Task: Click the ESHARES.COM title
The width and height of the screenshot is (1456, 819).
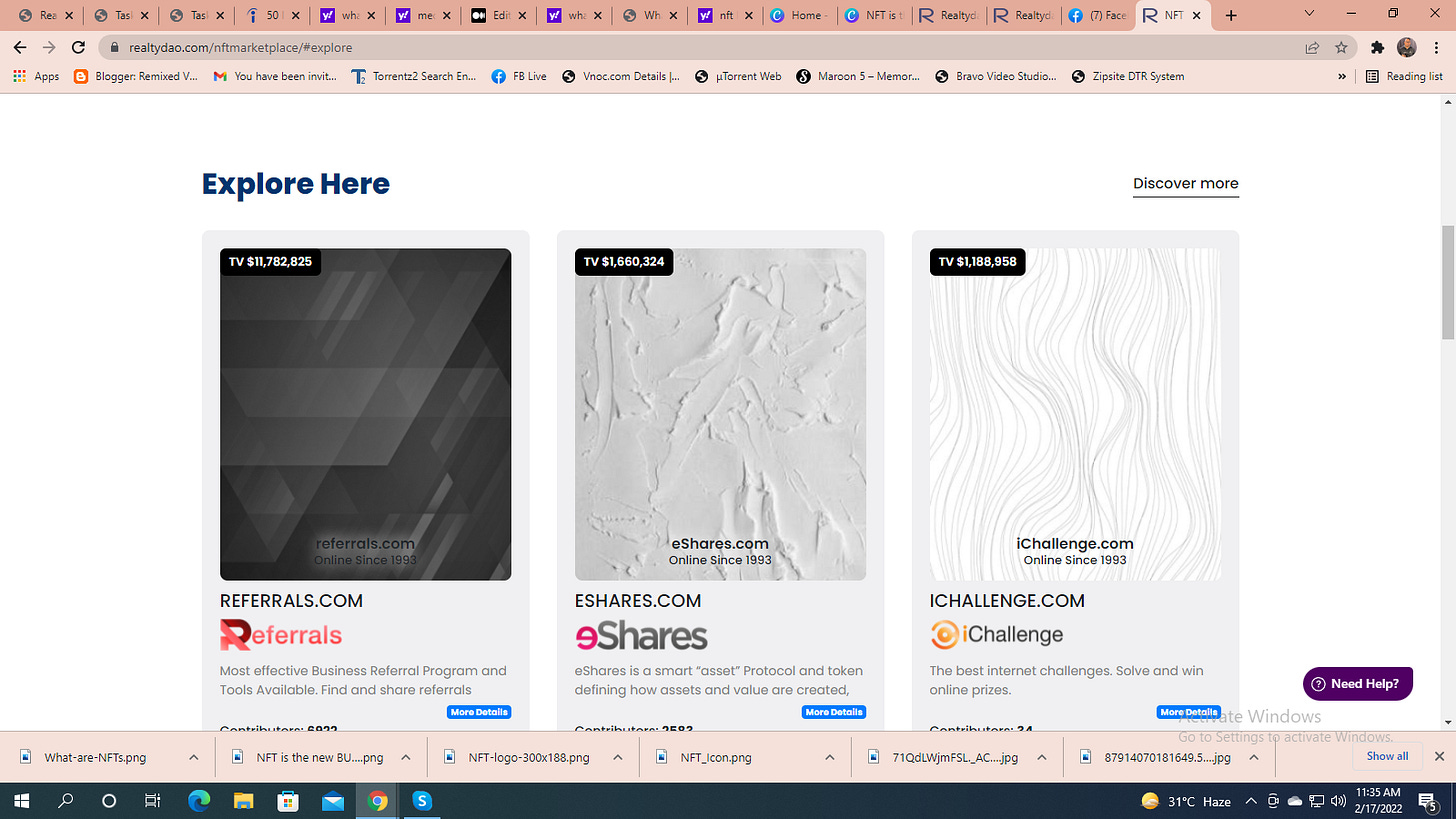Action: pos(638,601)
